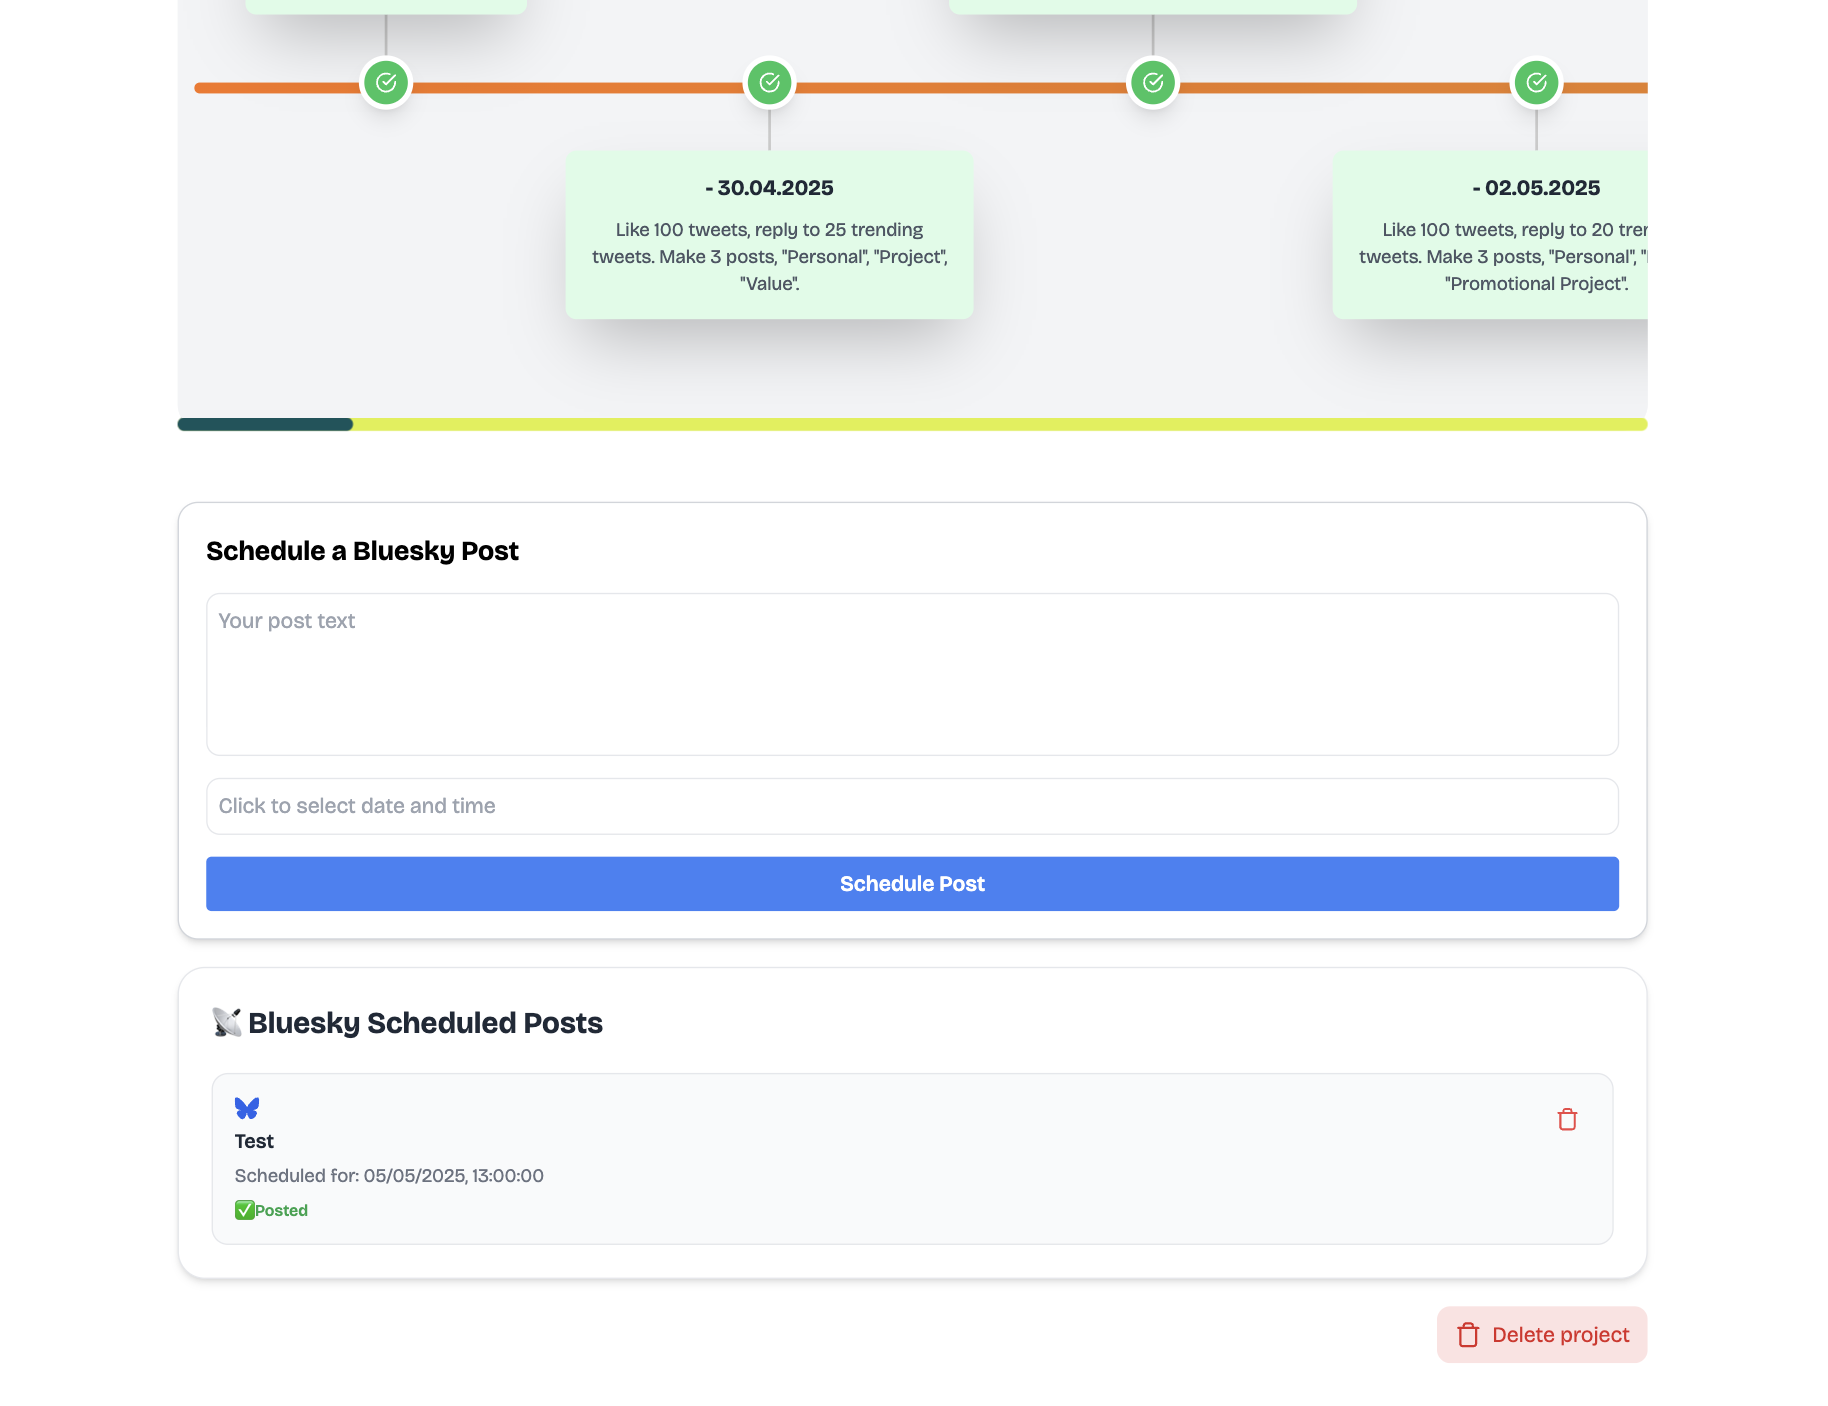This screenshot has height=1406, width=1828.
Task: Open the 30.04.2025 timeline task card
Action: click(769, 235)
